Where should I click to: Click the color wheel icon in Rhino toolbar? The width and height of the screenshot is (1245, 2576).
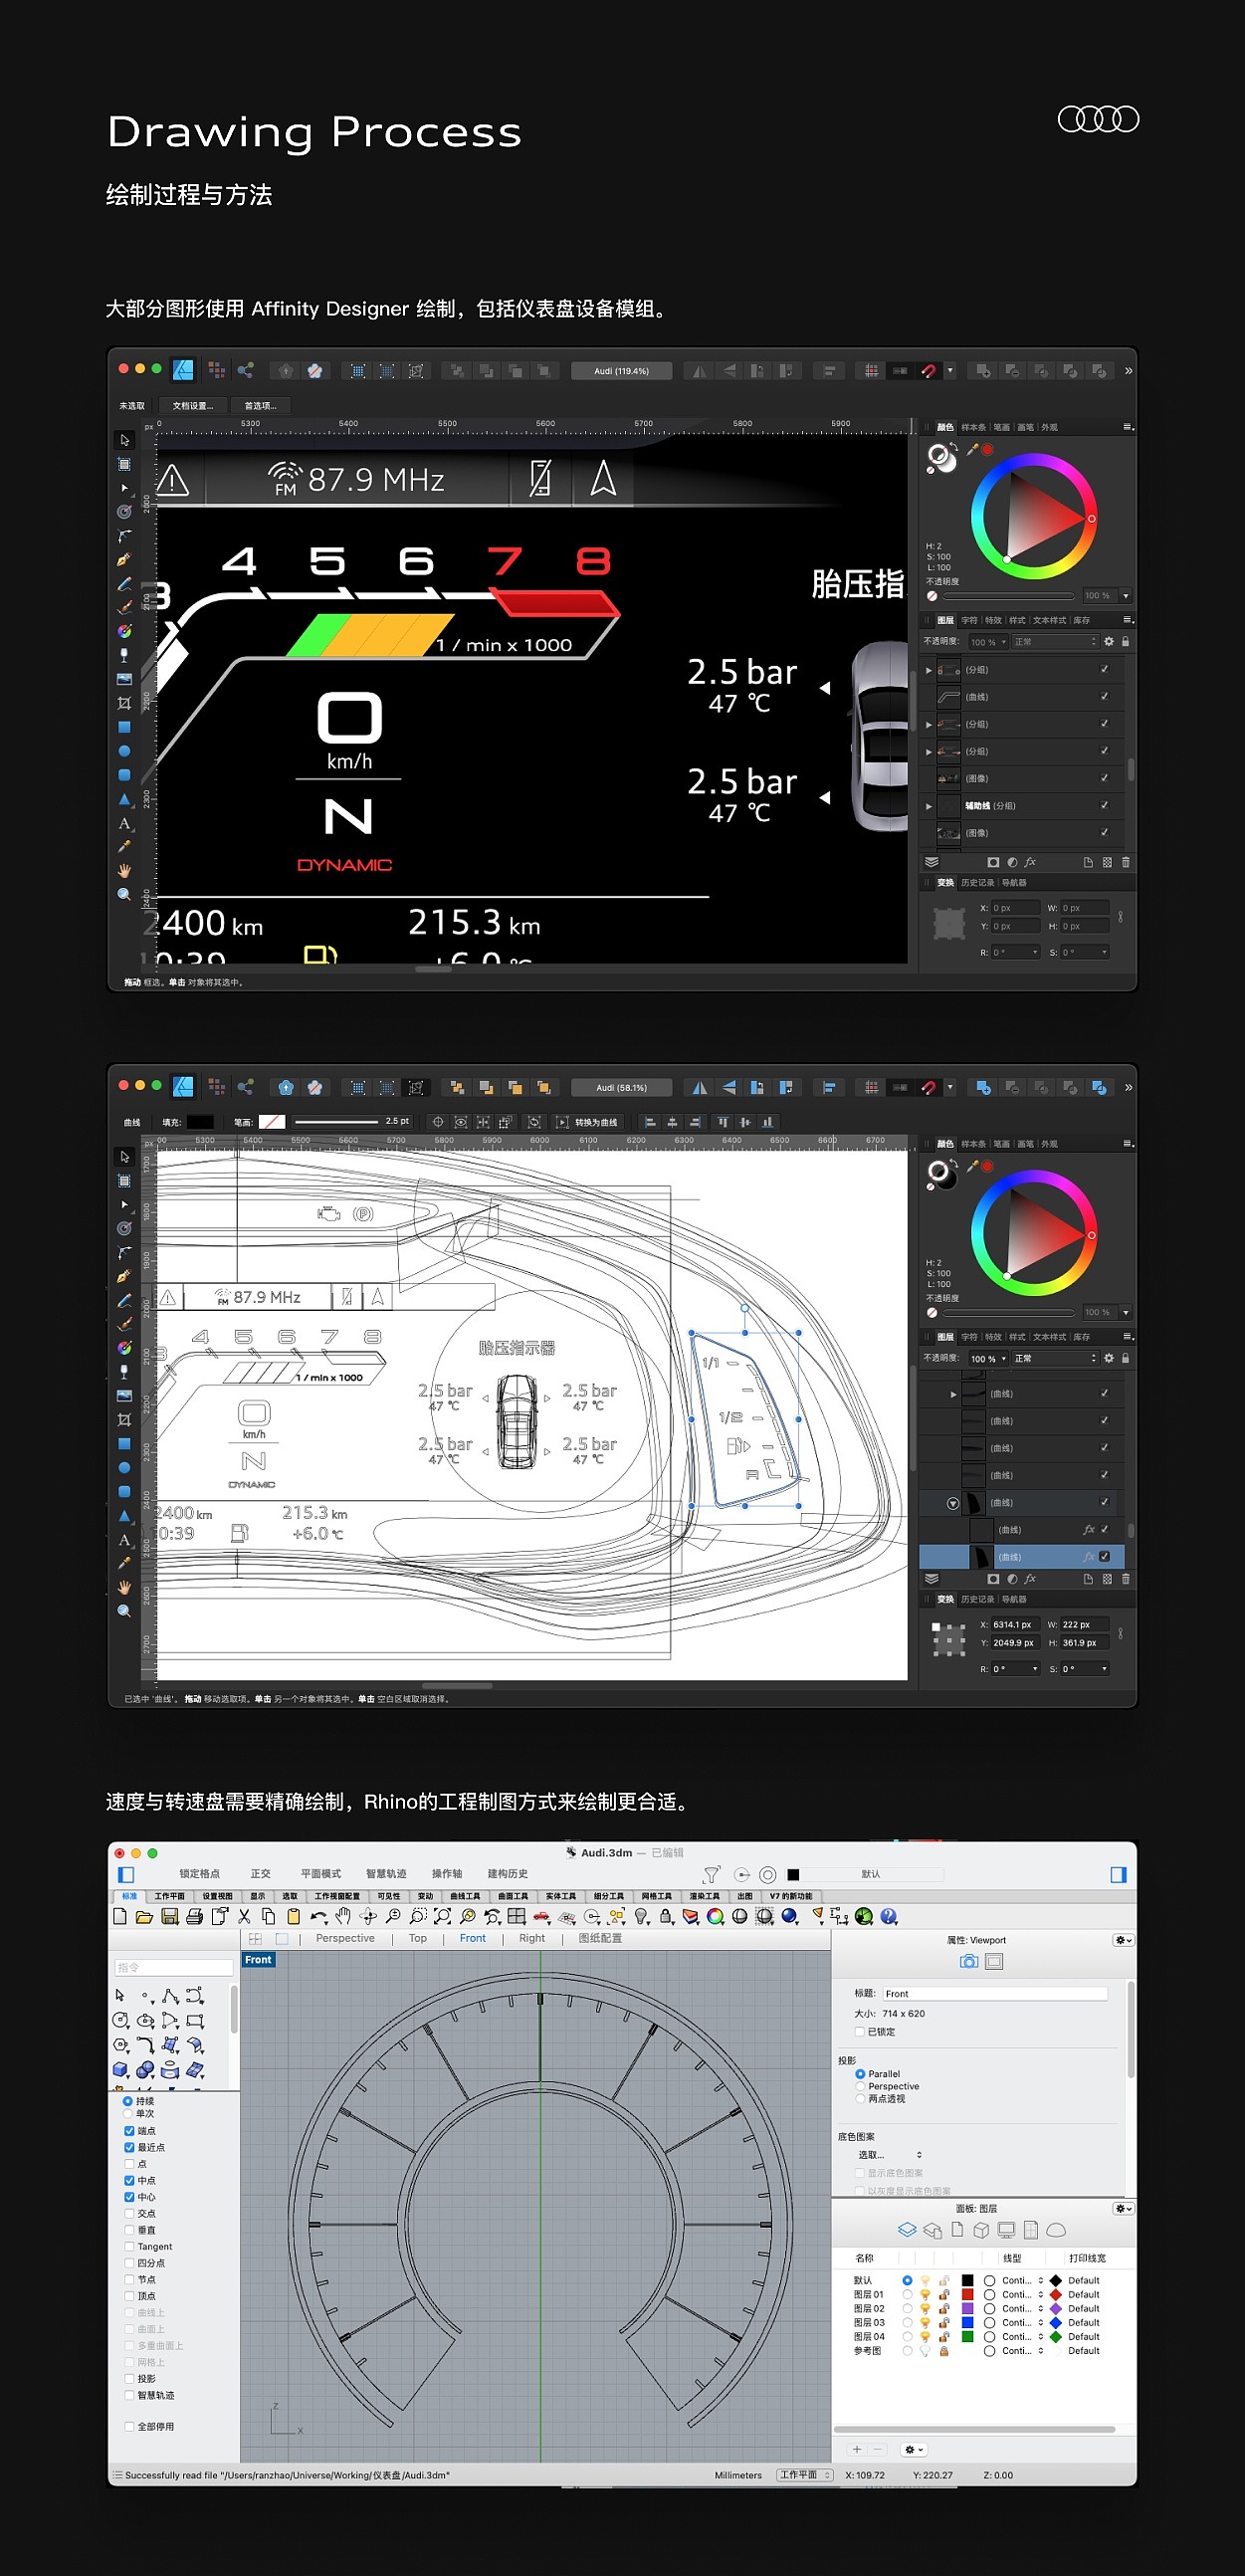pyautogui.click(x=715, y=1916)
